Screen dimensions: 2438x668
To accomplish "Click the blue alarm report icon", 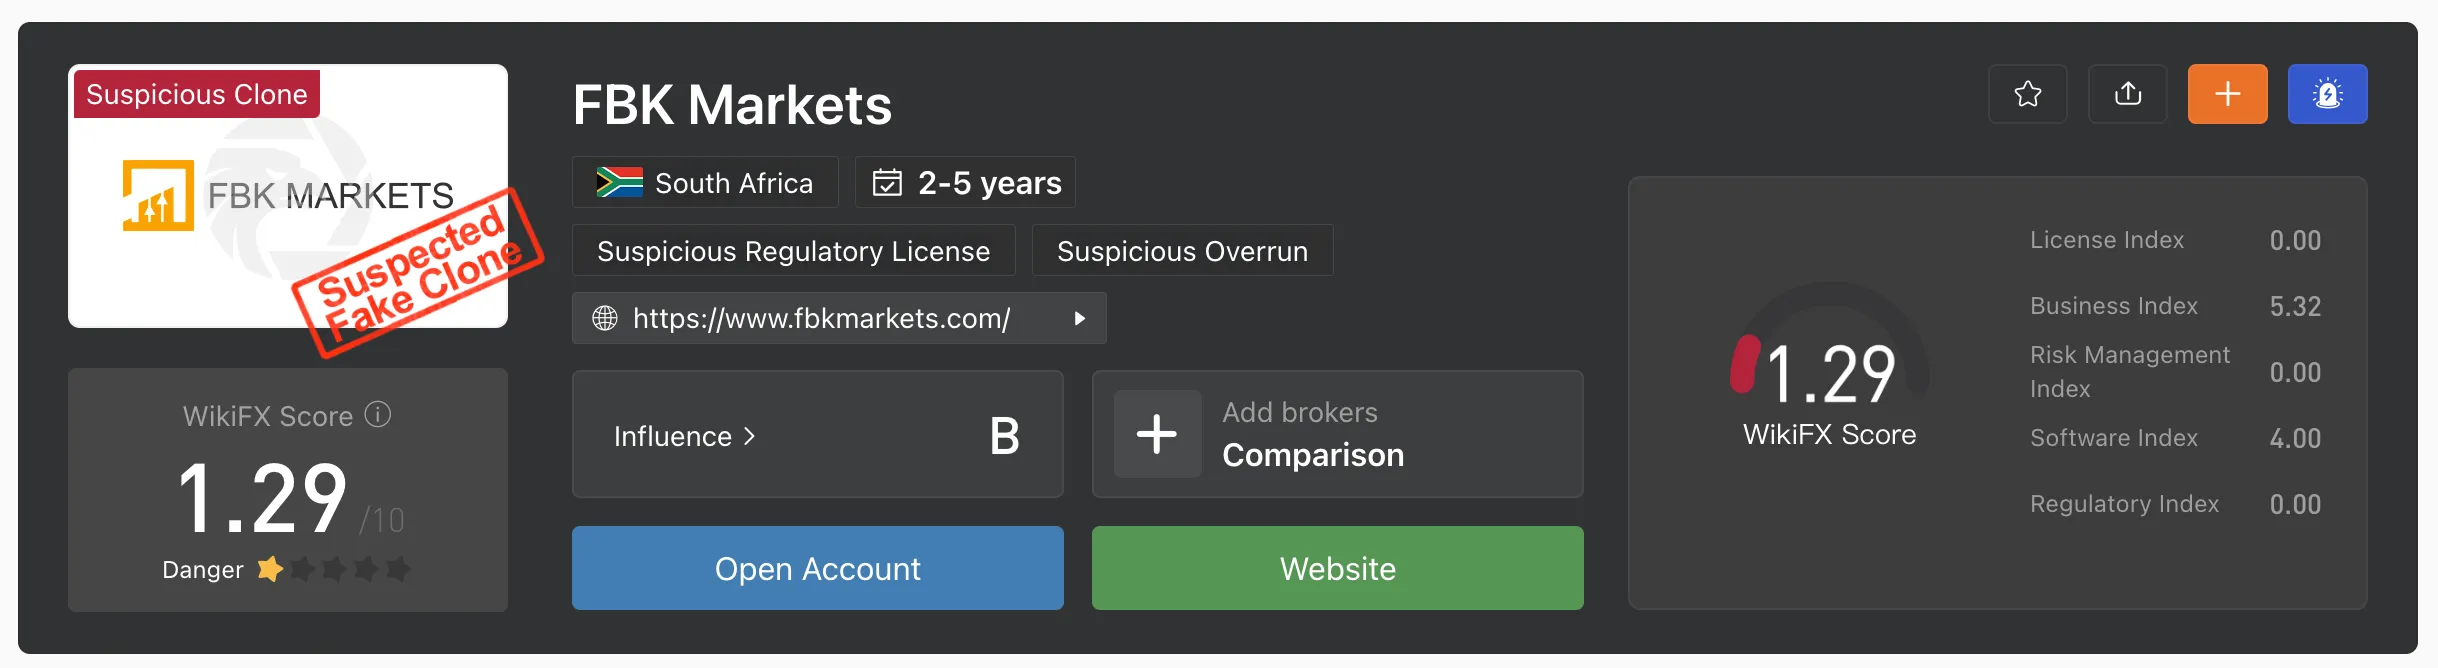I will [x=2327, y=94].
